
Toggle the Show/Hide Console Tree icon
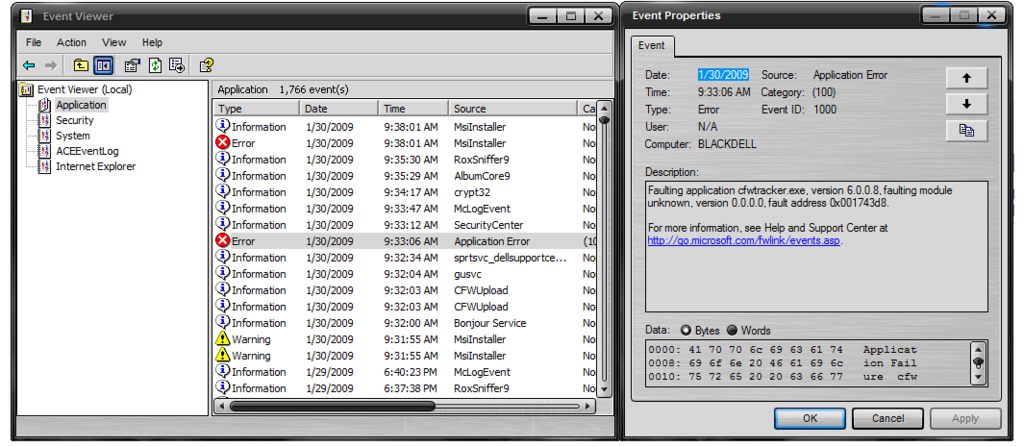pyautogui.click(x=104, y=66)
